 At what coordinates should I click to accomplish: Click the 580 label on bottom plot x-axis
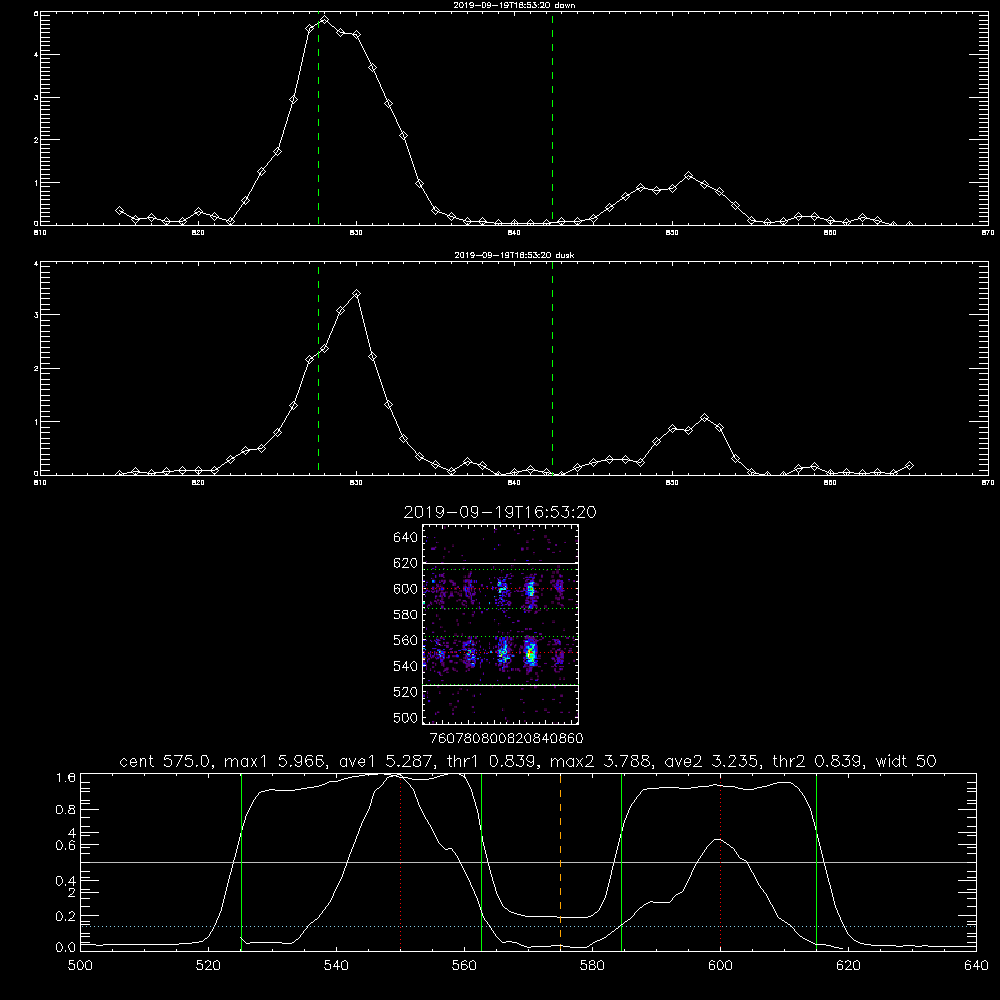592,966
